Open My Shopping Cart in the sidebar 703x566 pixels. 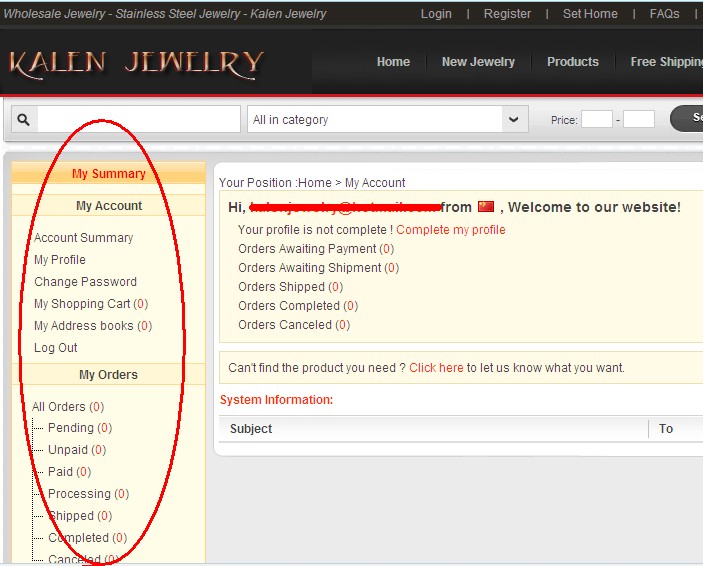(91, 304)
